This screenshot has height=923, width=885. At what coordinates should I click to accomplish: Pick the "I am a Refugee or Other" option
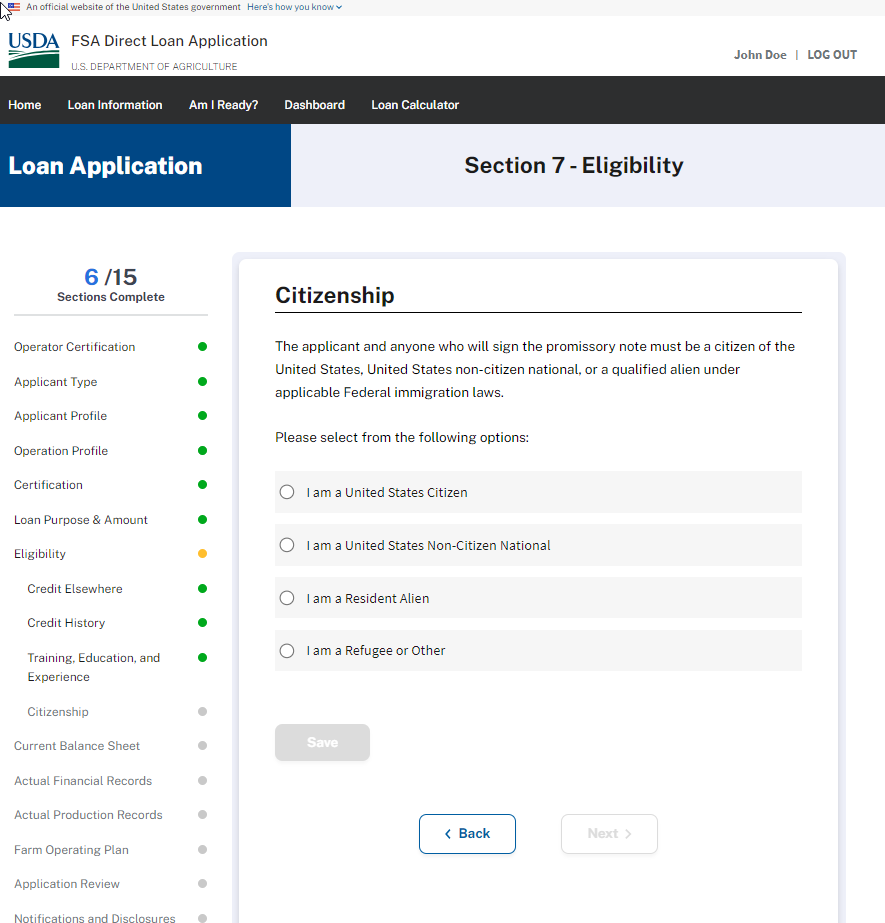[x=287, y=651]
